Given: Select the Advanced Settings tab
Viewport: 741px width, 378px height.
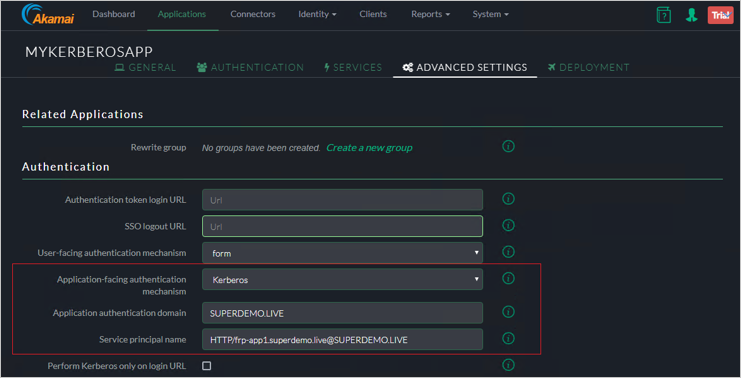Looking at the screenshot, I should click(465, 68).
